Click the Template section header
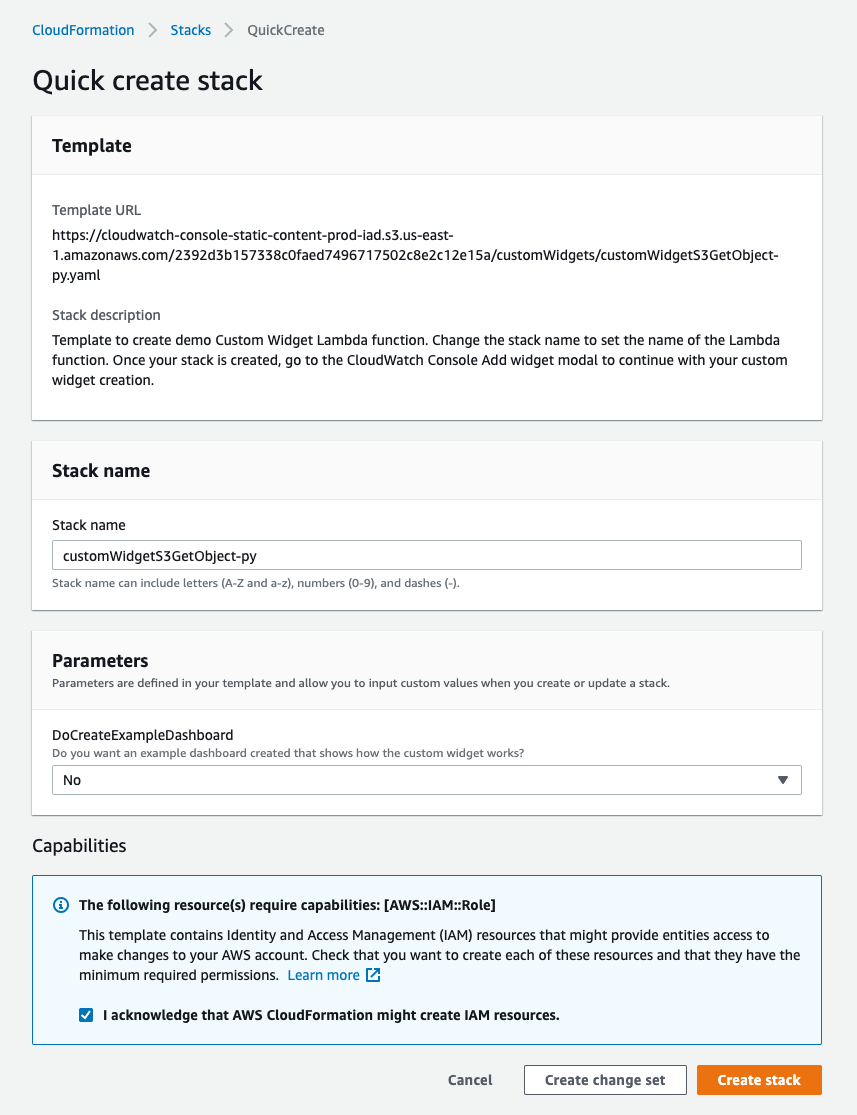Screen dimensions: 857x1115 [x=91, y=145]
